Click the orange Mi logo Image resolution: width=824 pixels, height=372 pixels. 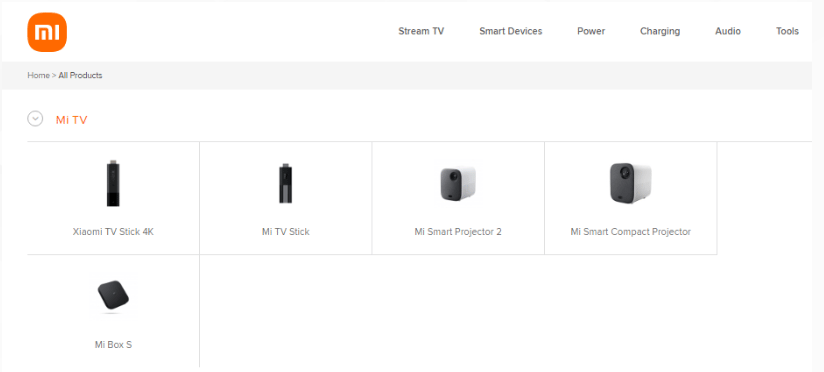click(47, 33)
